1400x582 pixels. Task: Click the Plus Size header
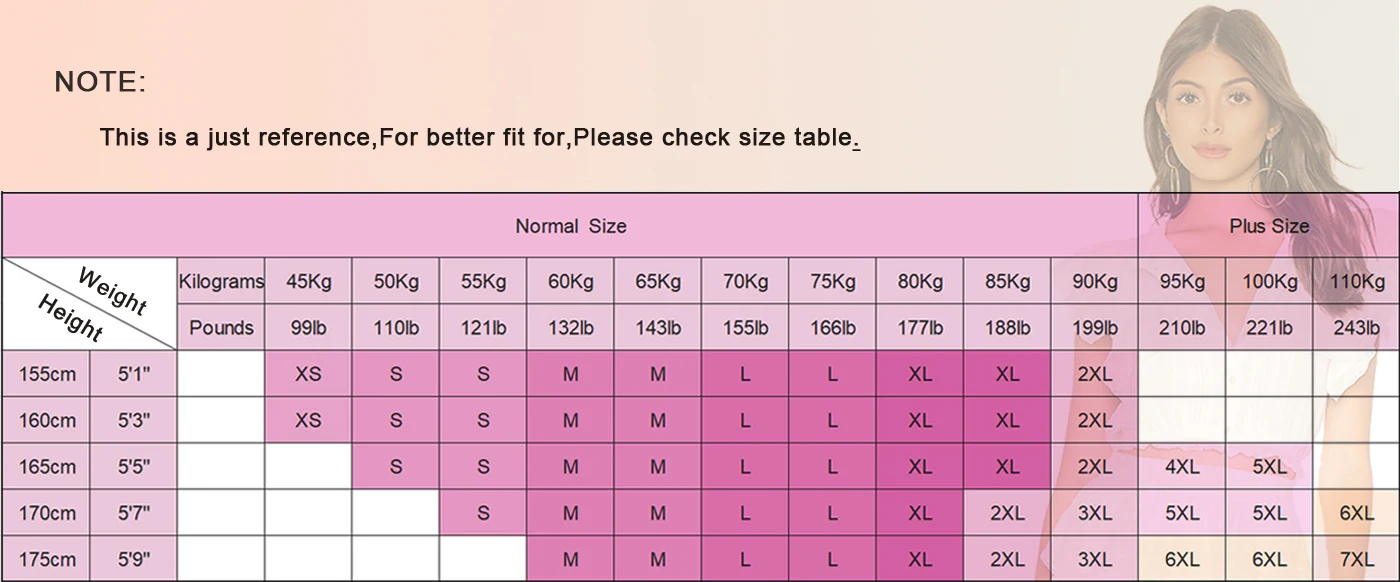1269,226
